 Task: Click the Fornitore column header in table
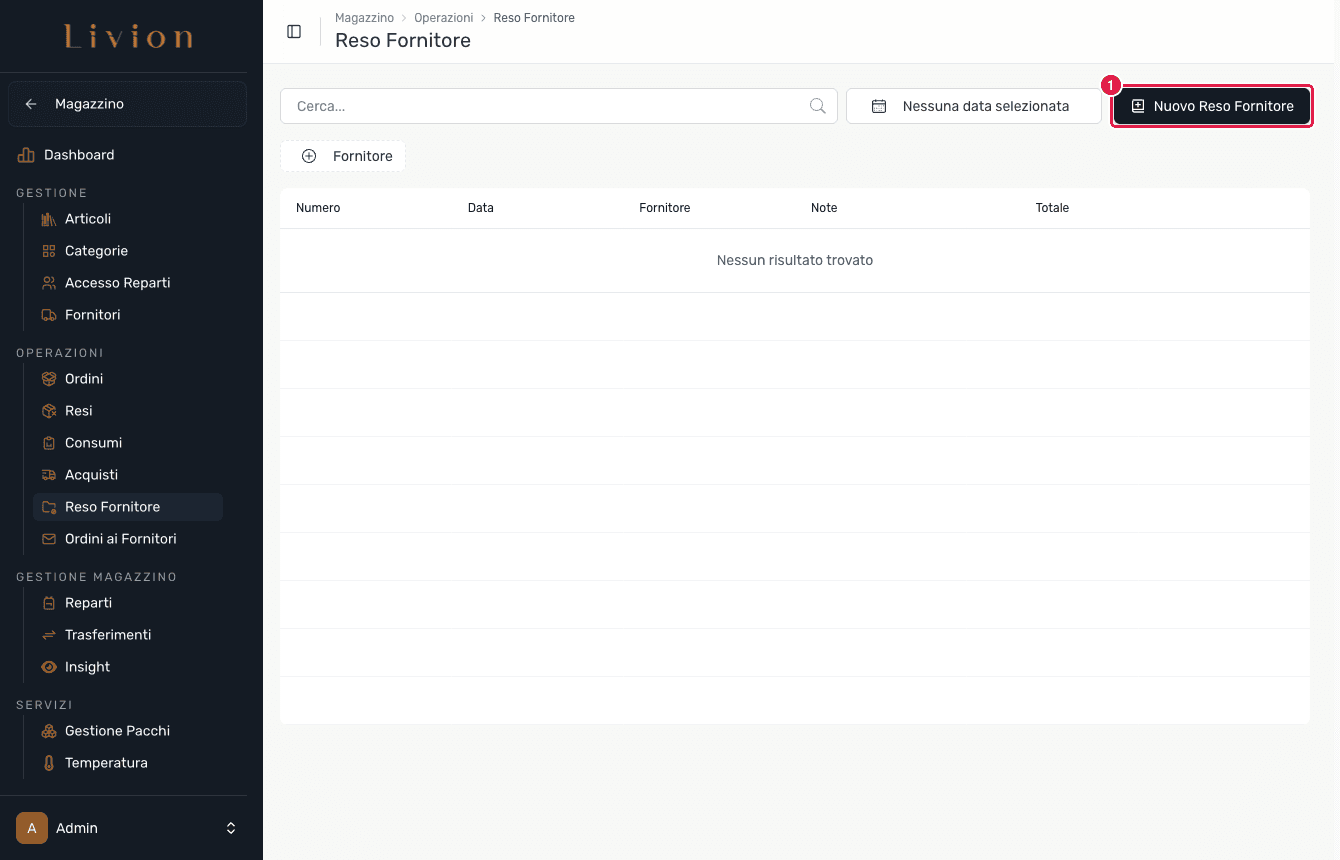665,208
